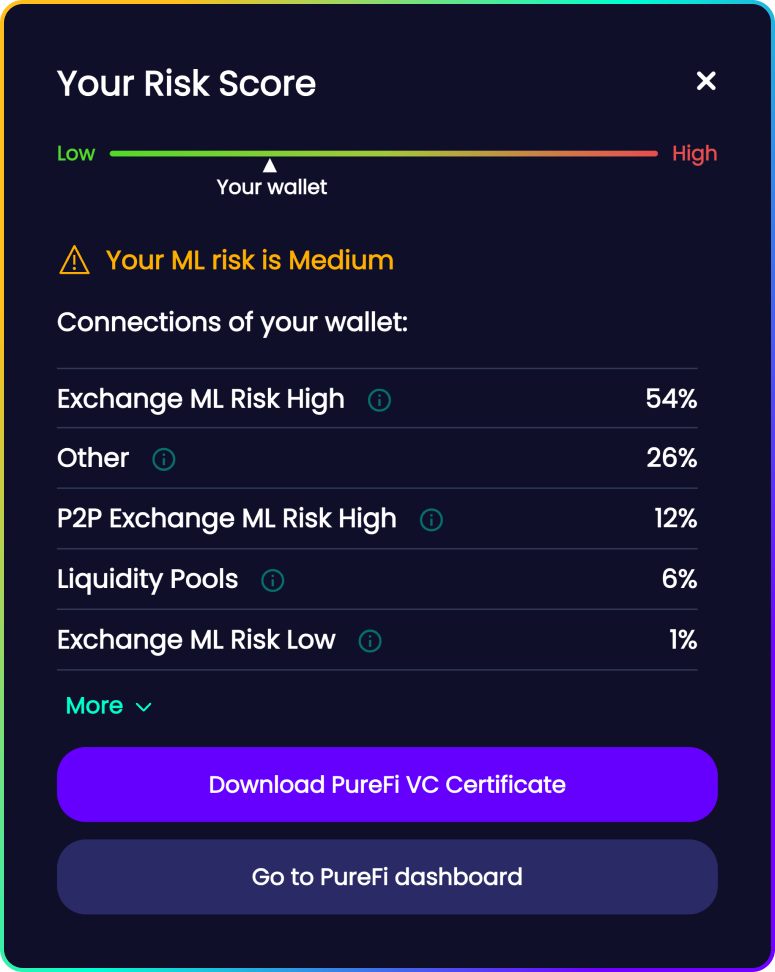The height and width of the screenshot is (972, 775).
Task: Click info icon for P2P Exchange ML Risk High
Action: pyautogui.click(x=431, y=520)
